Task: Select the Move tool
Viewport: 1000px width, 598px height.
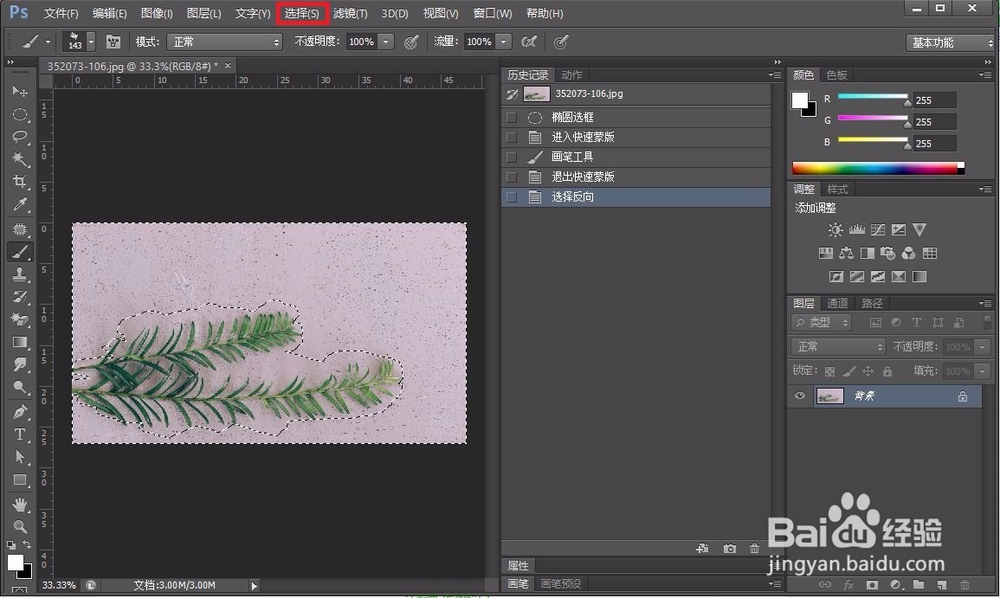Action: (x=20, y=91)
